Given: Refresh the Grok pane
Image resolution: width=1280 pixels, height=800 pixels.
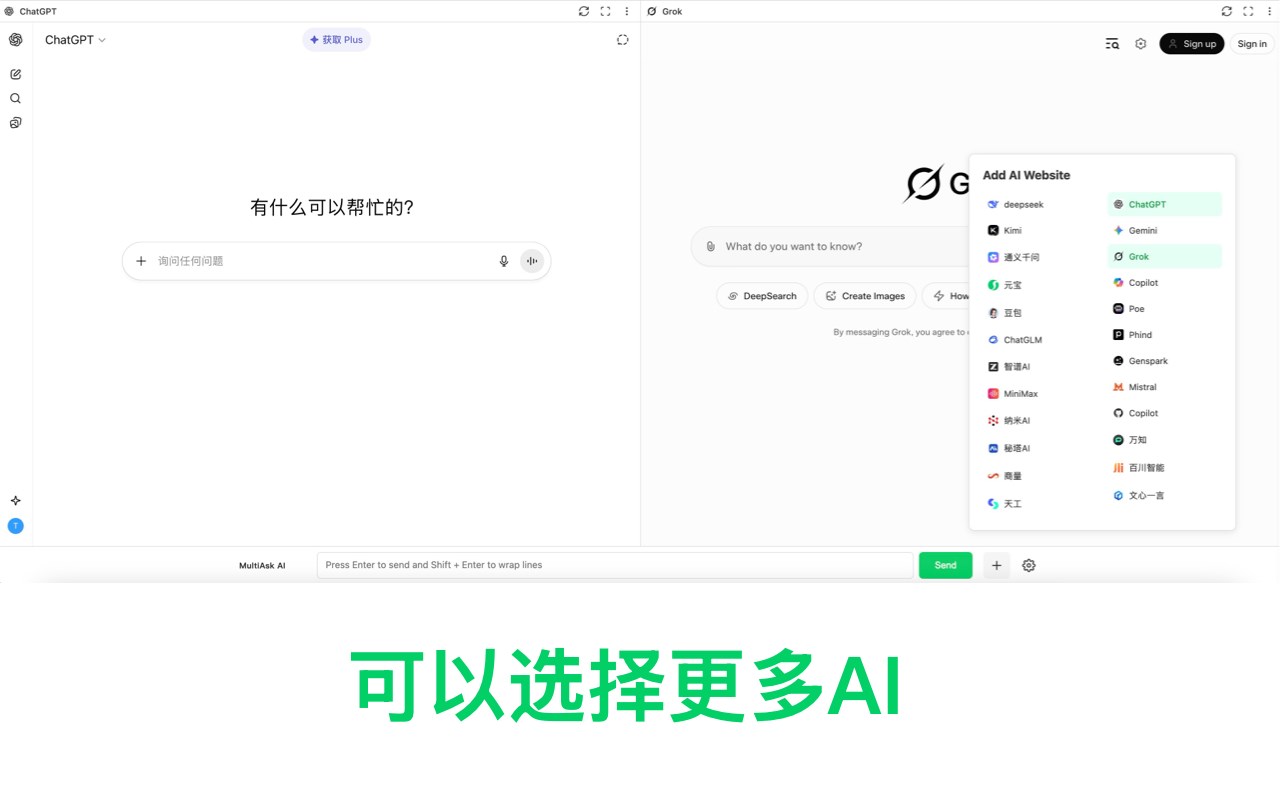Looking at the screenshot, I should pyautogui.click(x=1227, y=11).
